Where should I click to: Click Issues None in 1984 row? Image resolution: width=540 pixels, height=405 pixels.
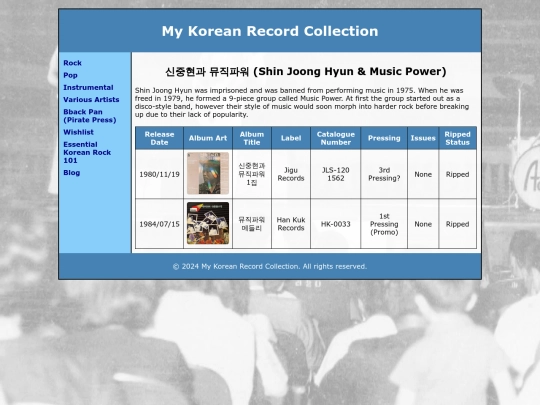pos(423,224)
